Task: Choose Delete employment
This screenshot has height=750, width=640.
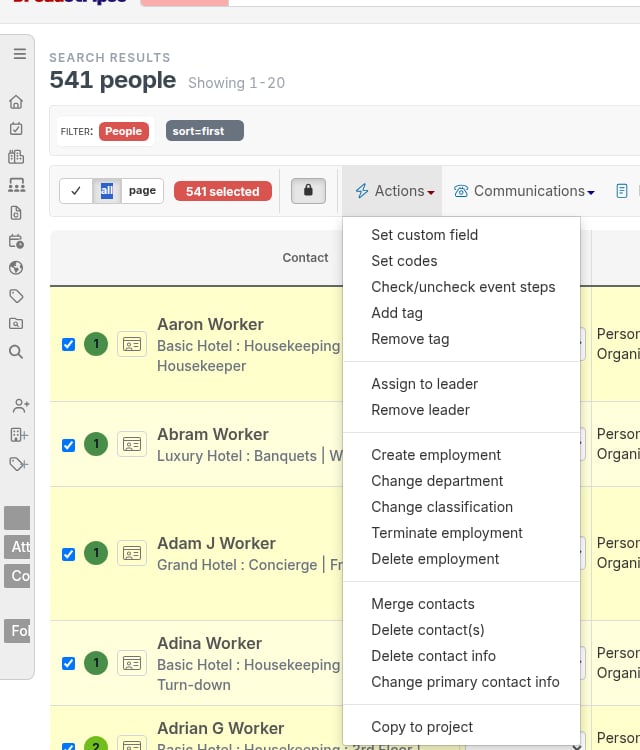Action: point(435,559)
